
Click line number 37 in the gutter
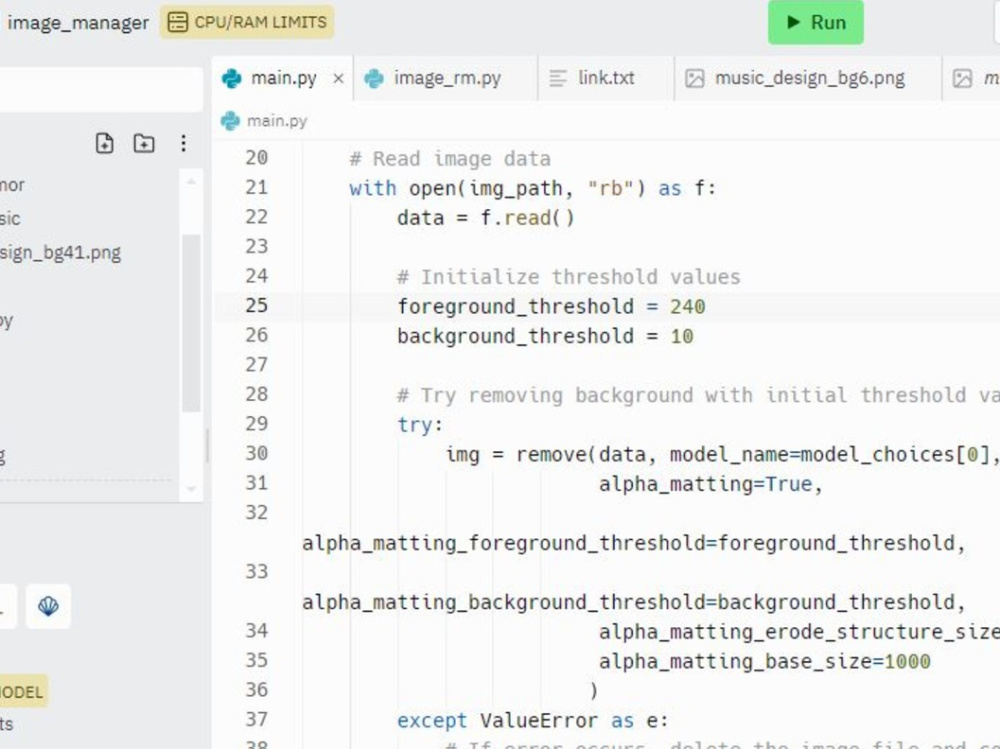(x=256, y=720)
